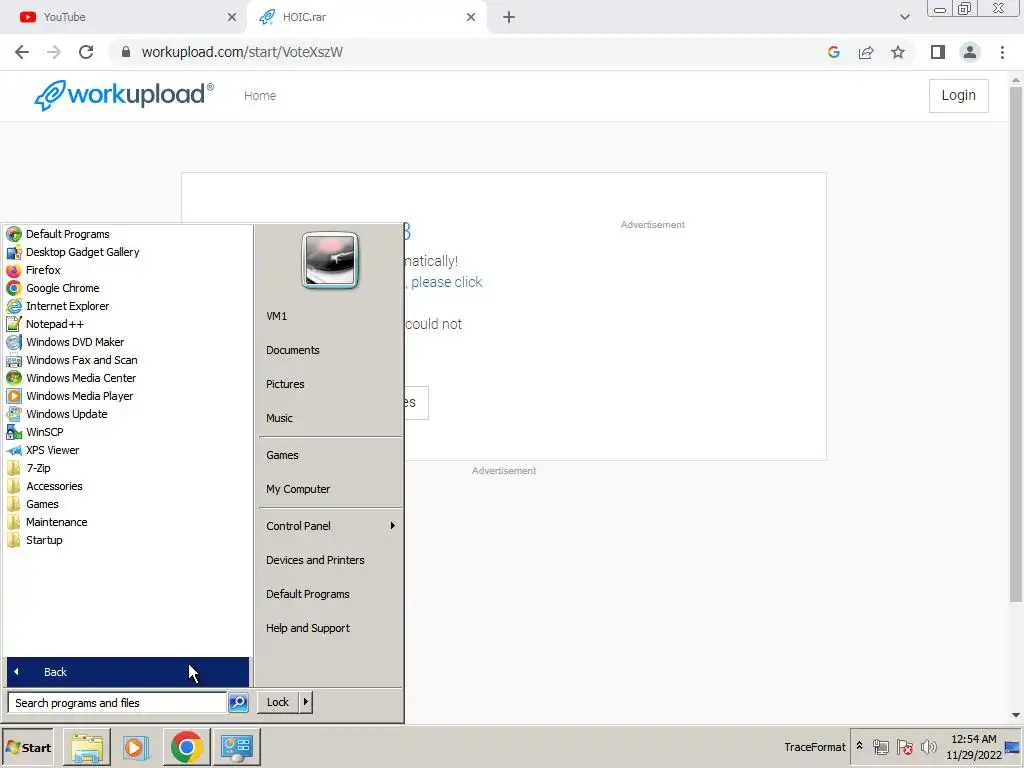1024x768 pixels.
Task: Select the HOIC.rar tab
Action: (x=366, y=17)
